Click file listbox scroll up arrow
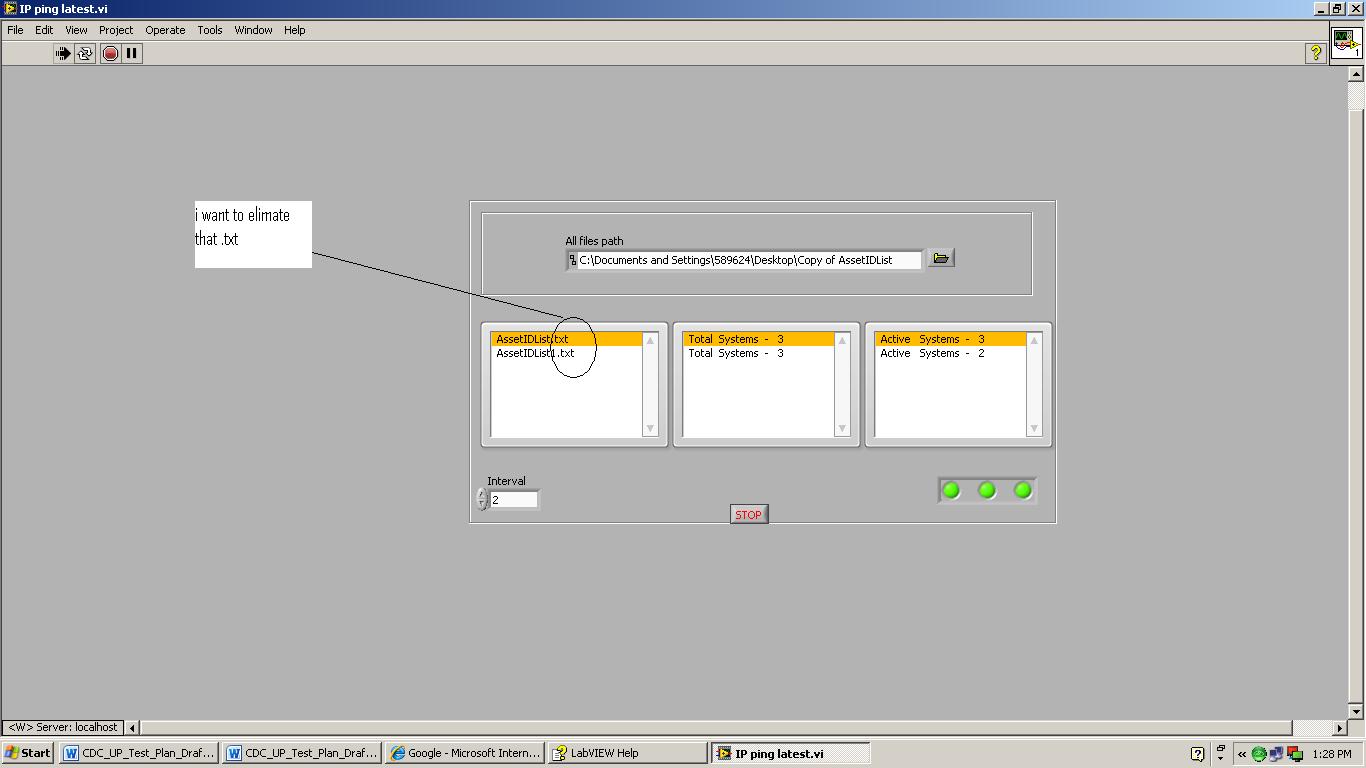1366x768 pixels. 650,341
